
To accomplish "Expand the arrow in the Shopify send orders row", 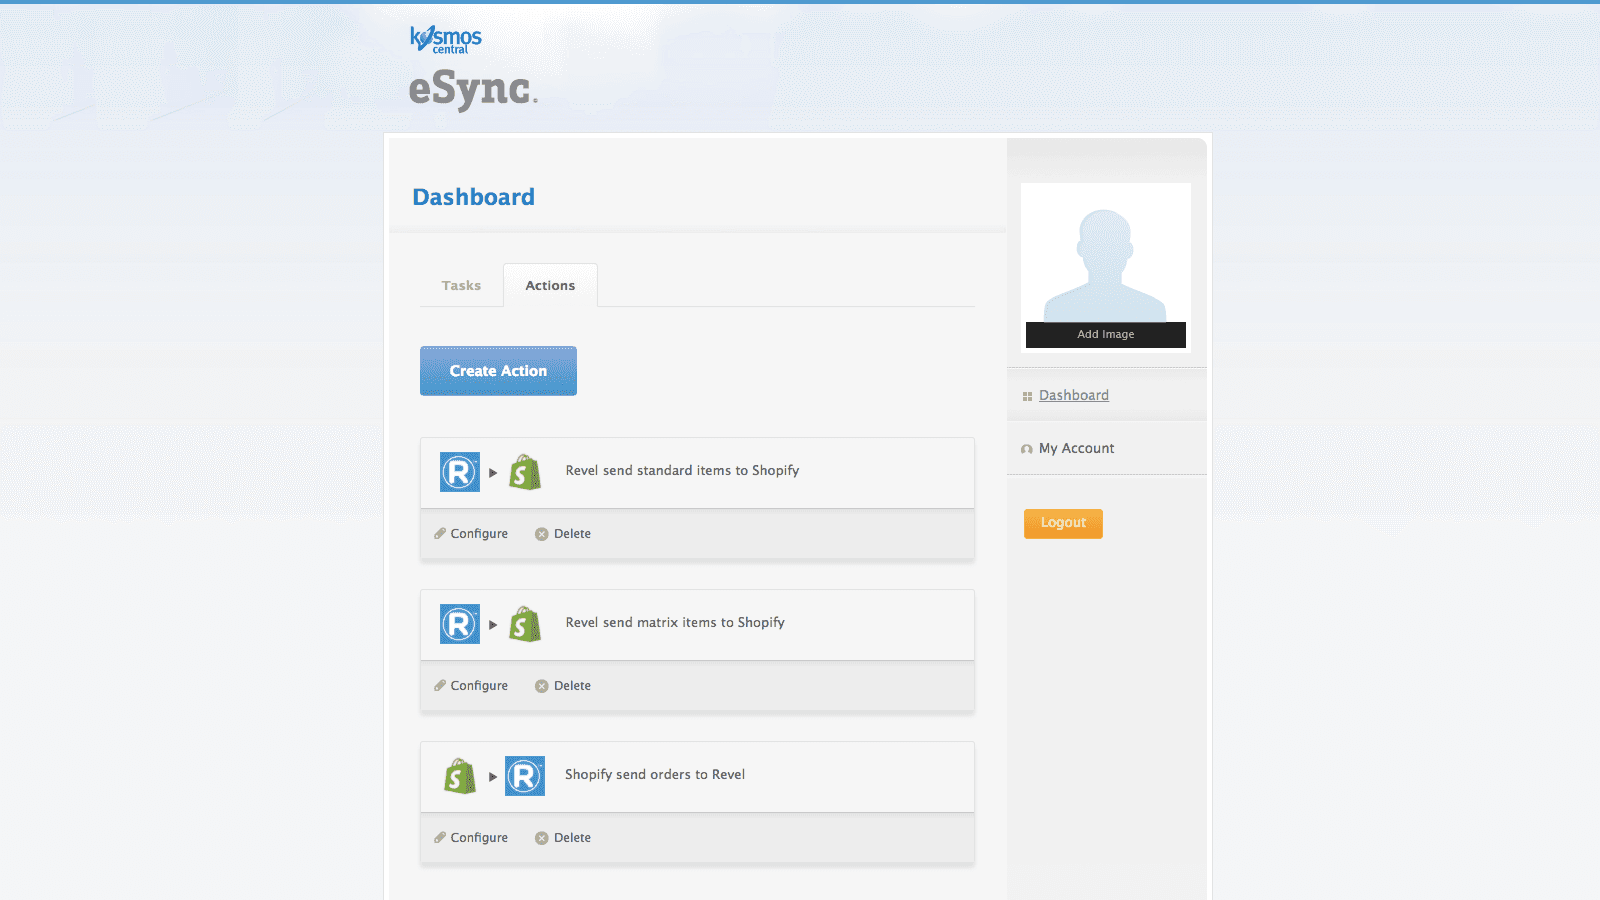I will [x=492, y=776].
